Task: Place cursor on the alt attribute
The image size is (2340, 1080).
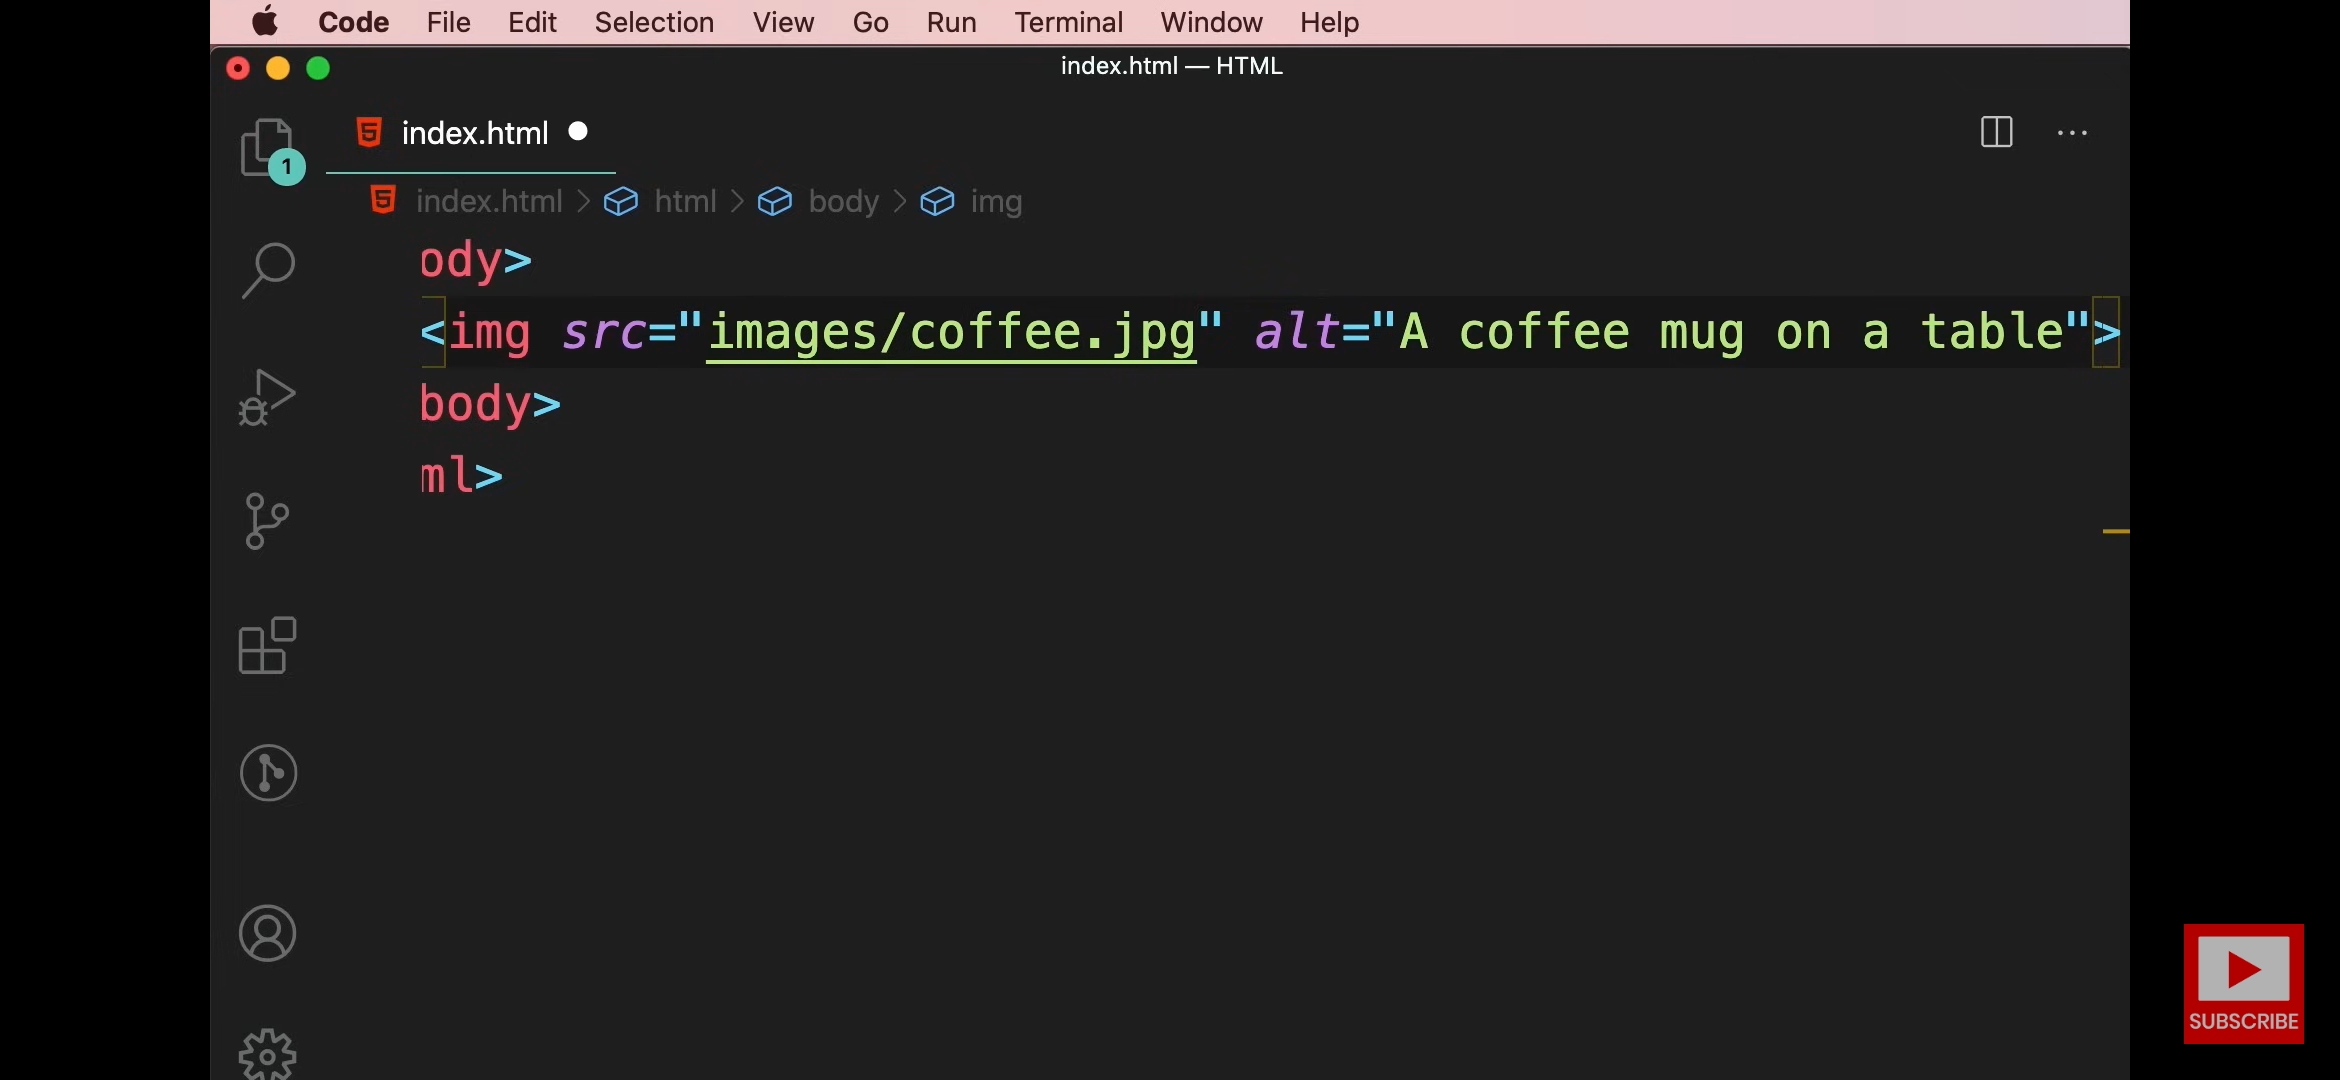Action: 1297,332
